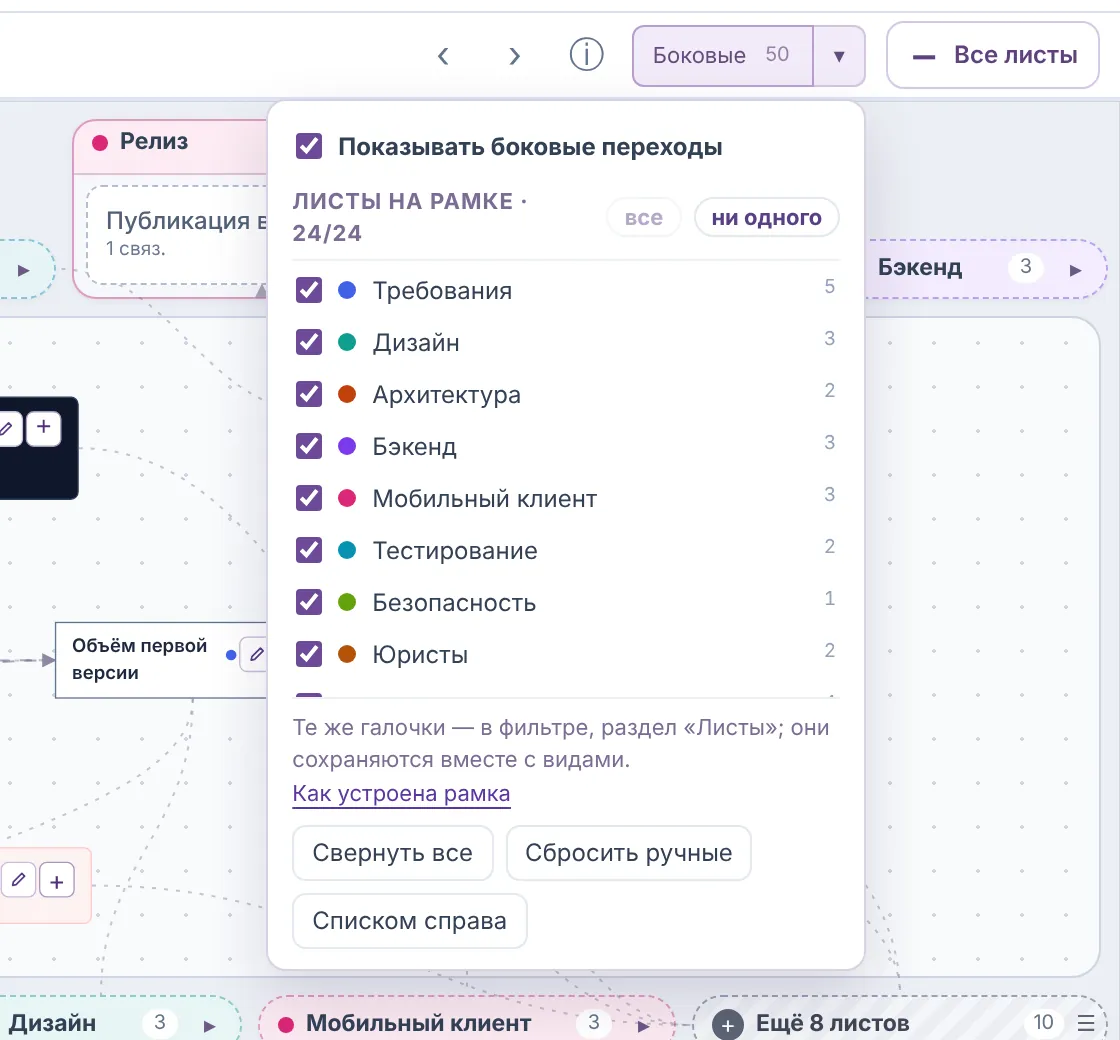
Task: Uncheck the "Архитектура" sheet checkbox
Action: pyautogui.click(x=309, y=394)
